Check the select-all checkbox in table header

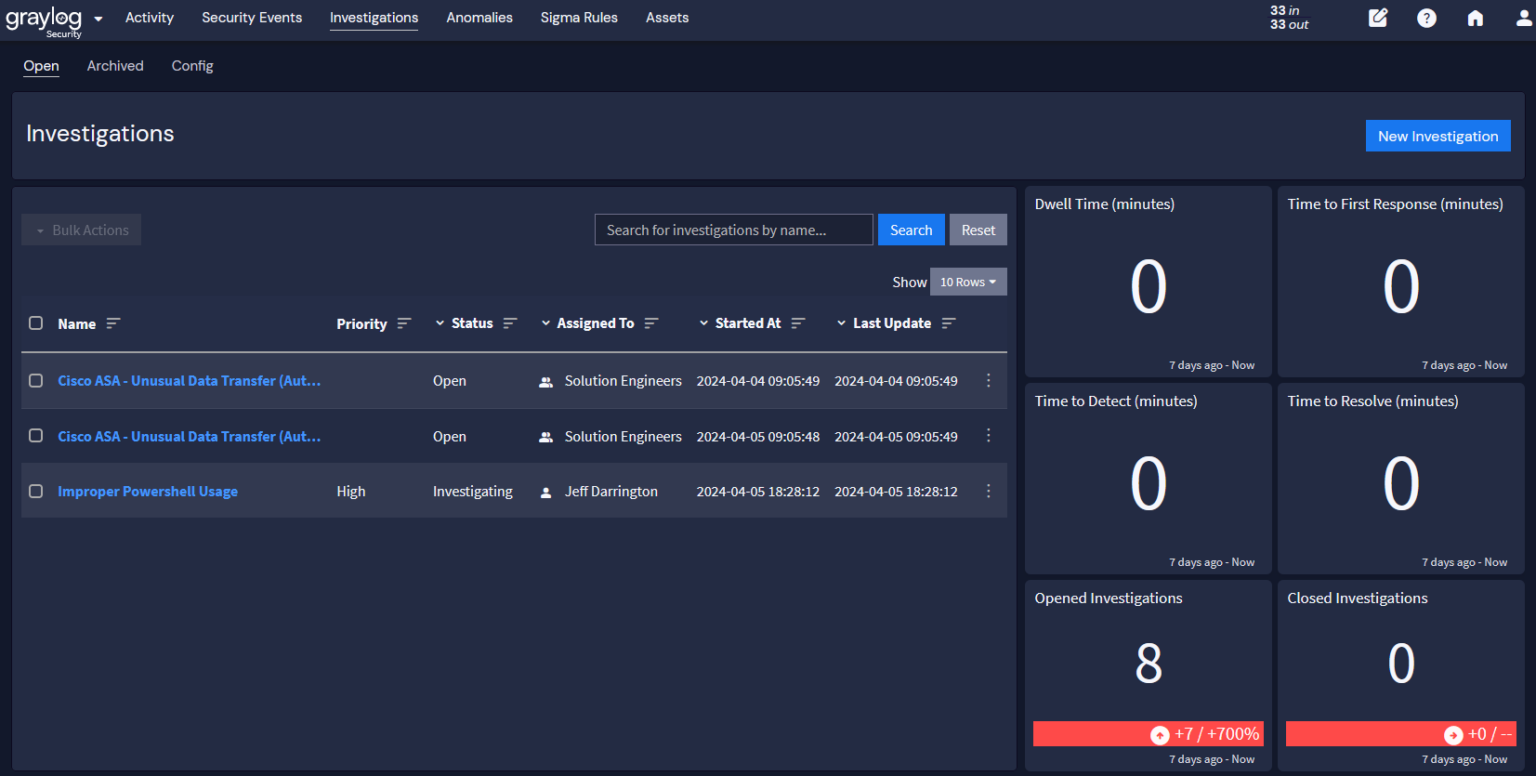pyautogui.click(x=36, y=323)
